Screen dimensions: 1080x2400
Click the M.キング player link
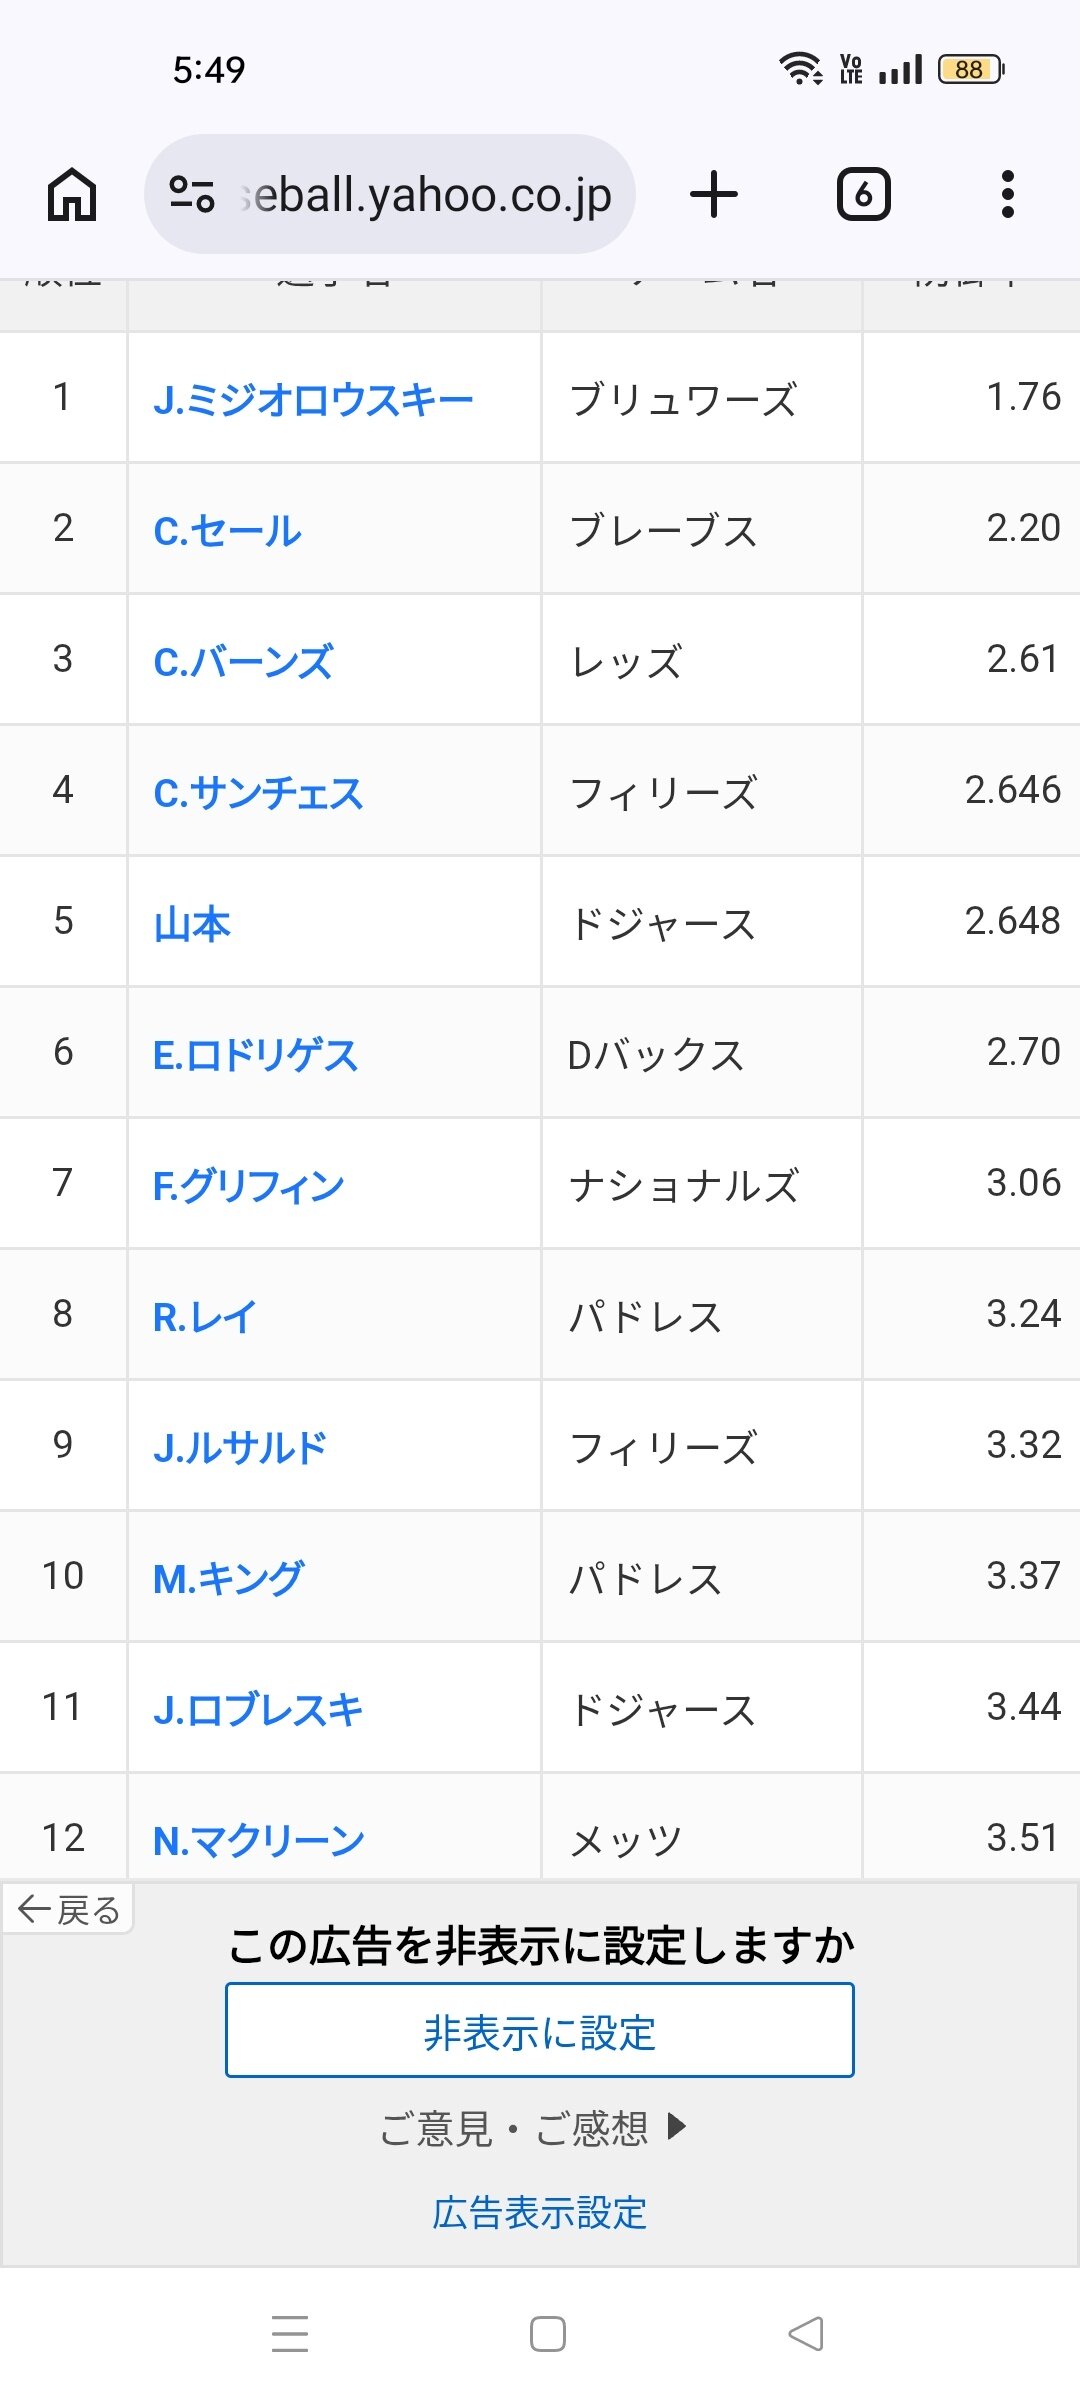[228, 1578]
